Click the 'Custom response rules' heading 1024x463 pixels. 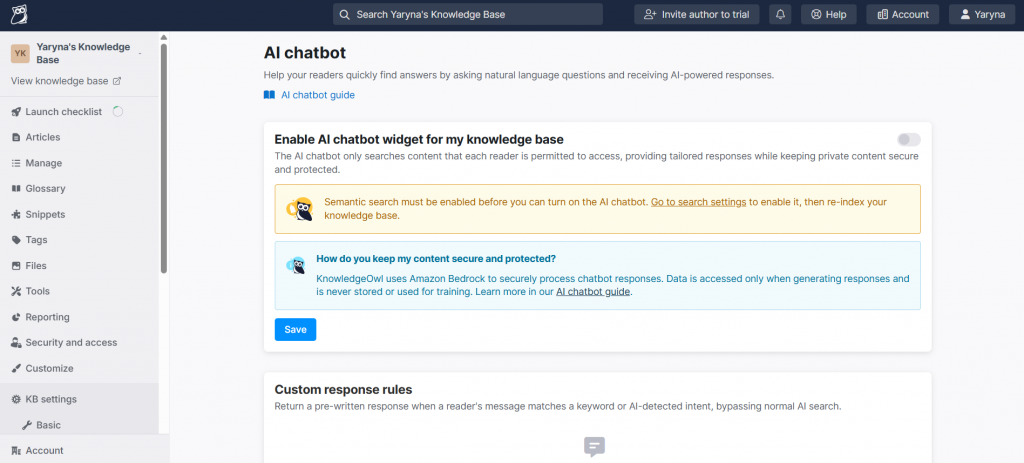click(344, 390)
